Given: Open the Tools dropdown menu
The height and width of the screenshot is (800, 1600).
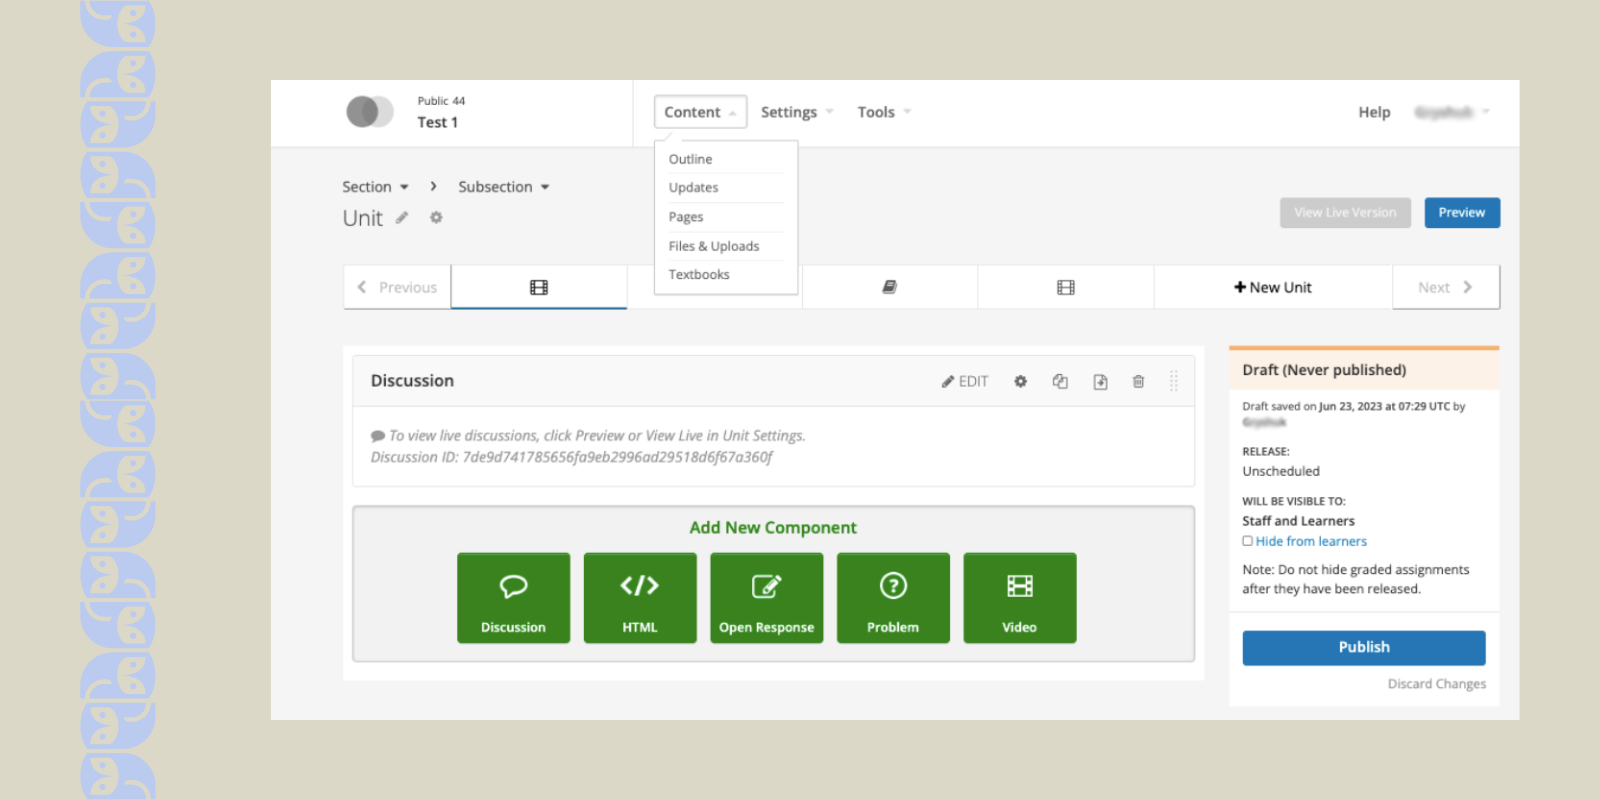Looking at the screenshot, I should click(884, 112).
